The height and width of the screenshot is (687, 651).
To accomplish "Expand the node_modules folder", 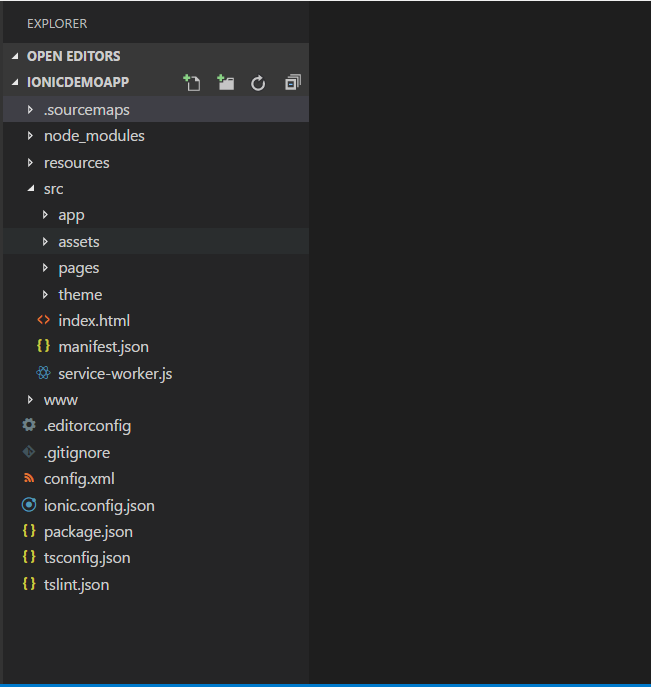I will click(156, 136).
